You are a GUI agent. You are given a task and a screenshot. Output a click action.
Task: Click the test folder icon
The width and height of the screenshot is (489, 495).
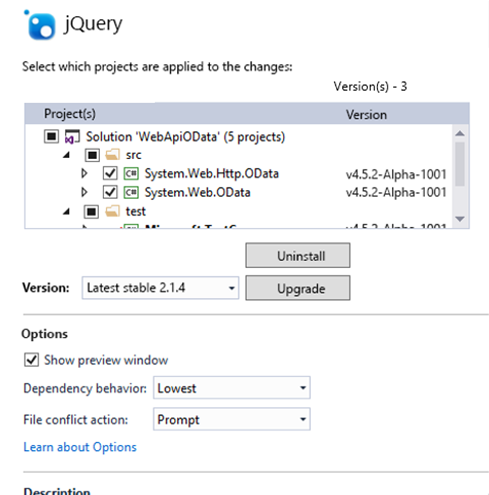(x=112, y=211)
